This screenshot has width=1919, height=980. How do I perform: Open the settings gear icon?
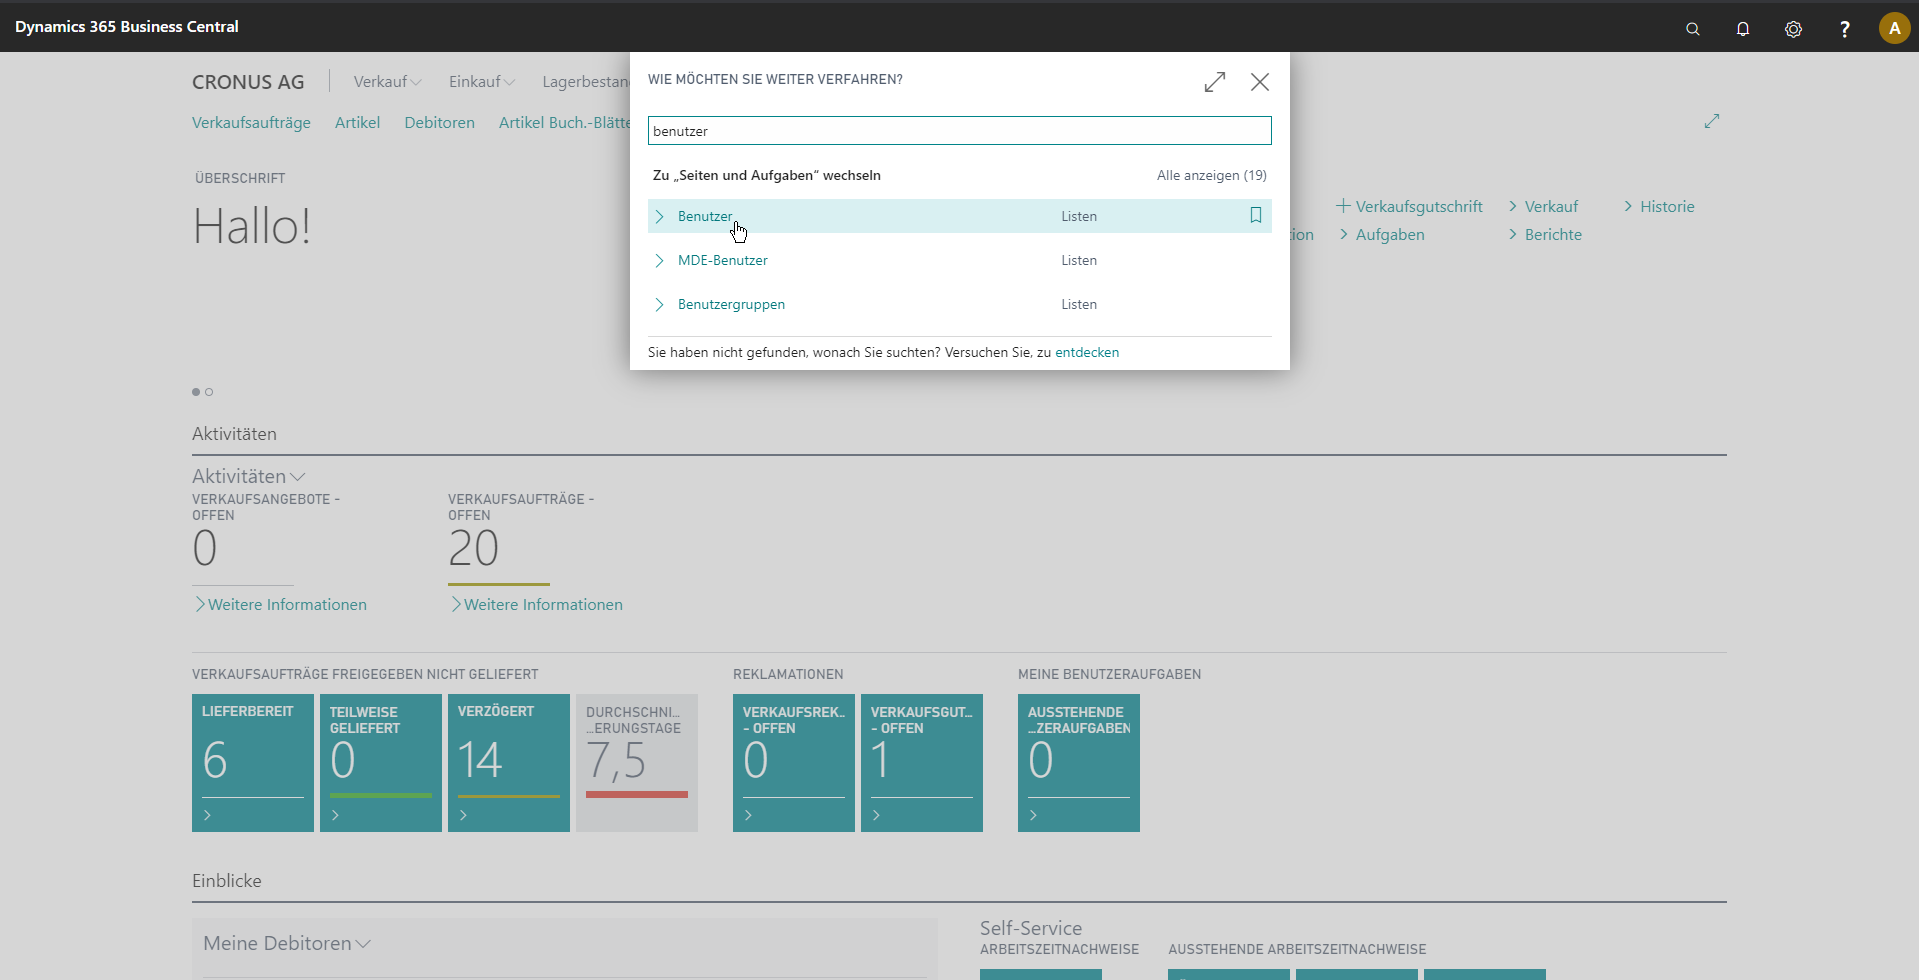[1793, 29]
